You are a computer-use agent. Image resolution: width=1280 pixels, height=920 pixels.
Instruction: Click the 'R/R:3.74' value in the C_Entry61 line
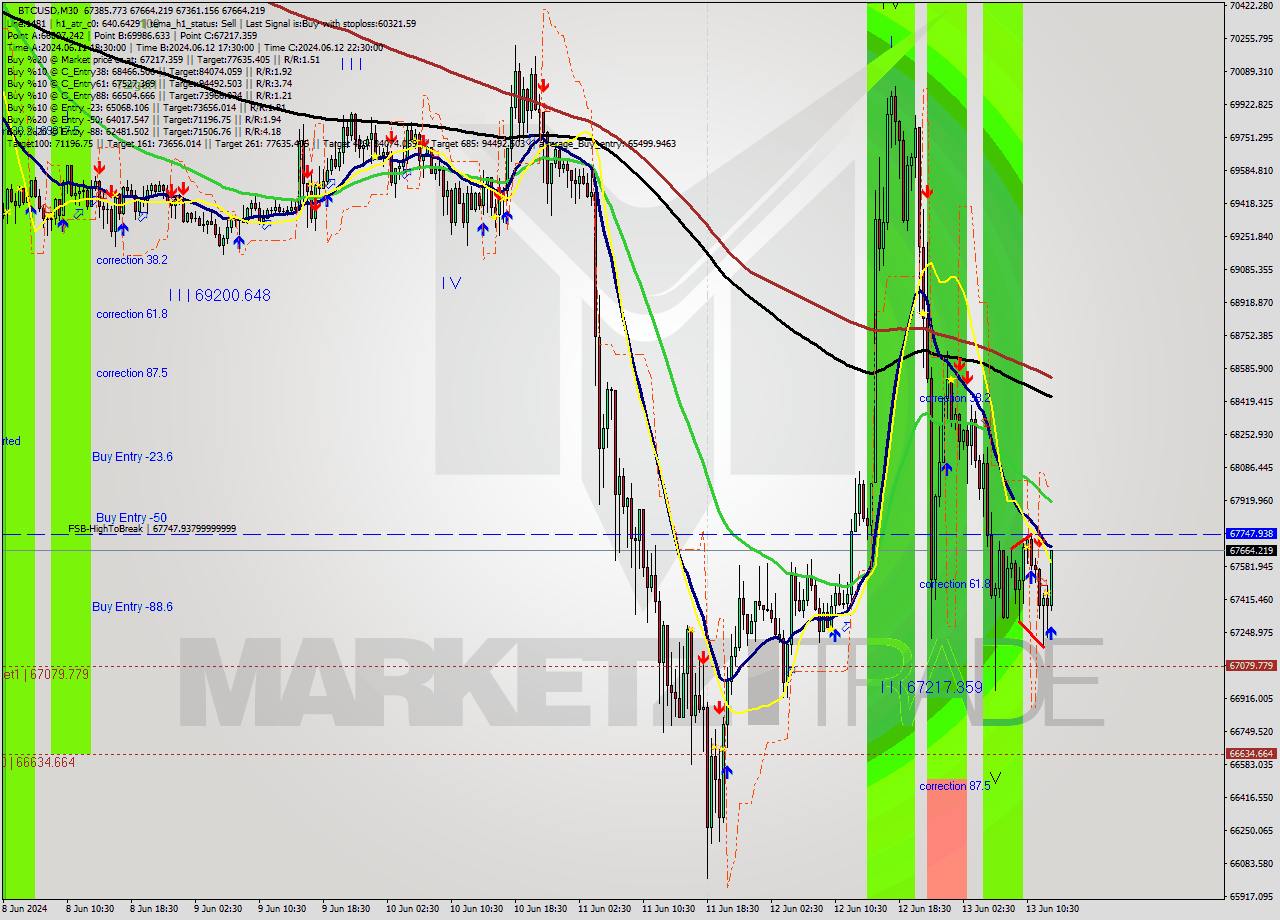click(x=272, y=83)
